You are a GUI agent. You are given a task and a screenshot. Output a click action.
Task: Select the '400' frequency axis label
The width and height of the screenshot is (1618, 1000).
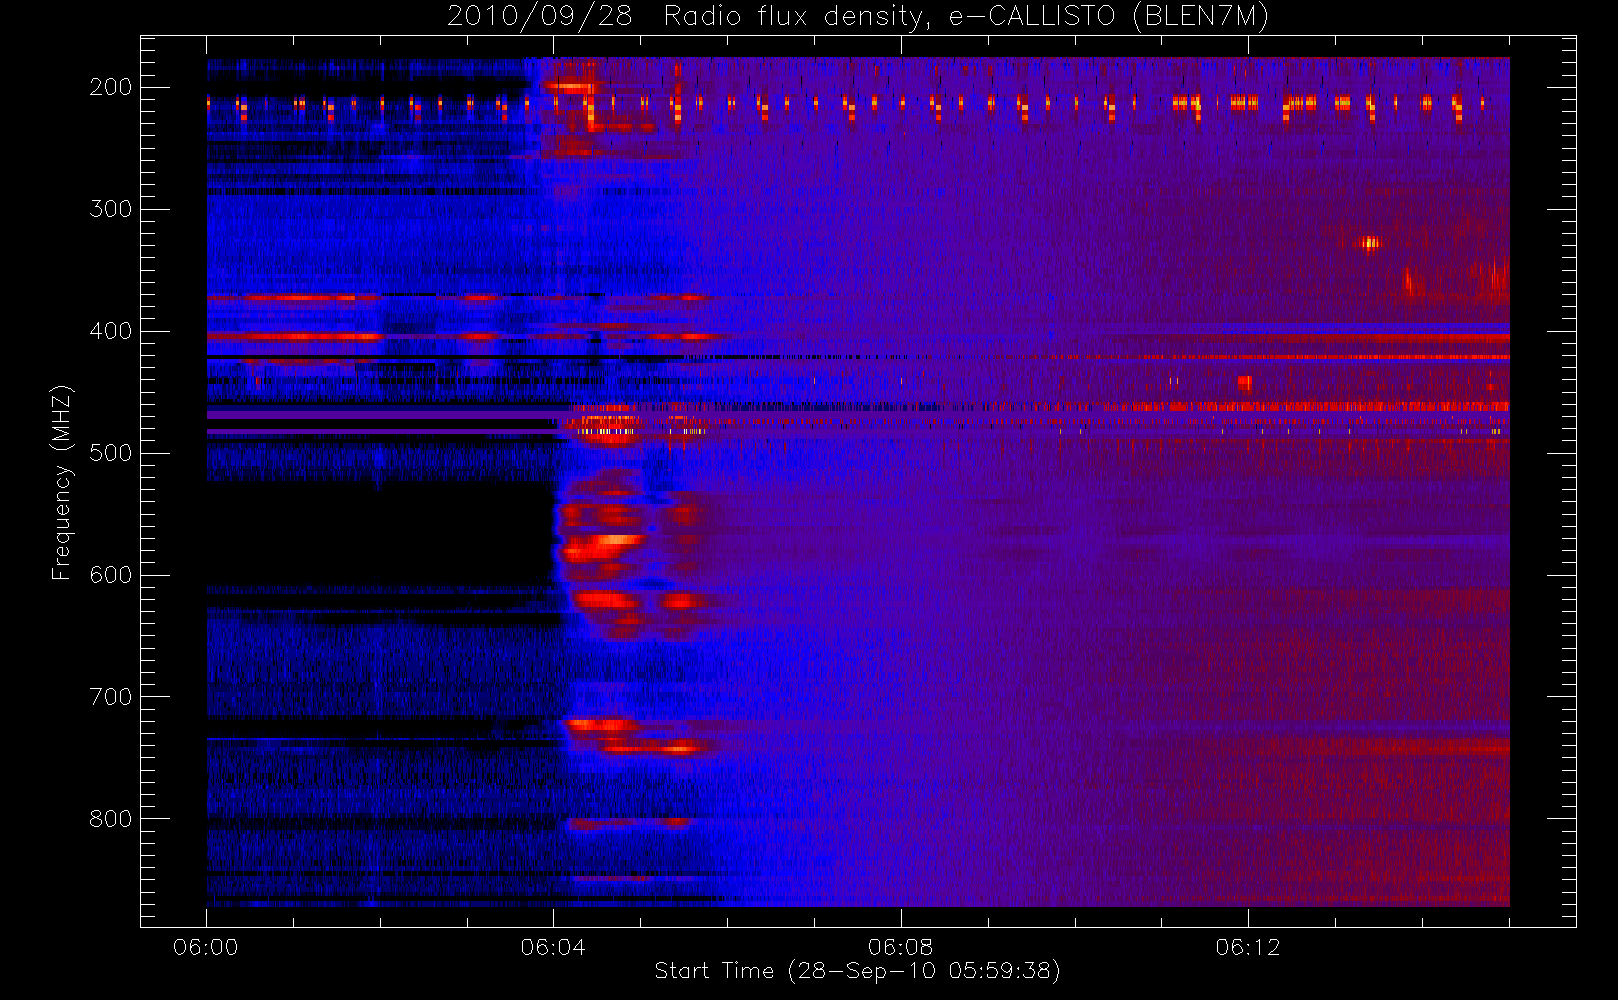click(x=110, y=331)
